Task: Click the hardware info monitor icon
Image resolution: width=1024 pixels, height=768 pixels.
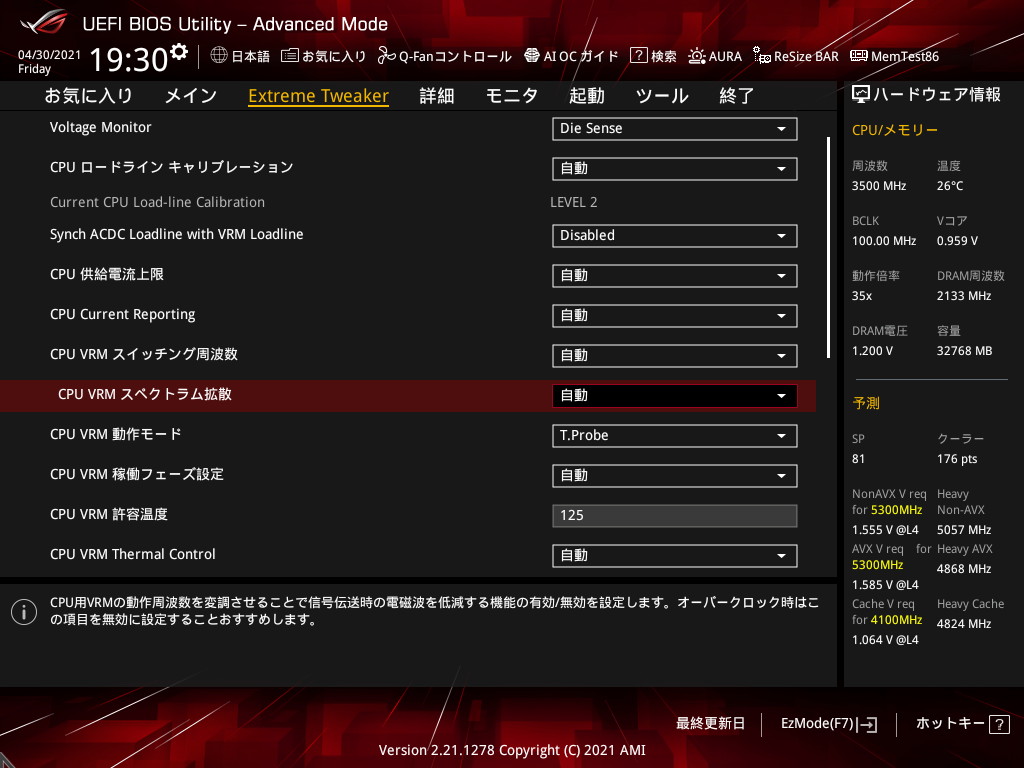Action: point(861,95)
